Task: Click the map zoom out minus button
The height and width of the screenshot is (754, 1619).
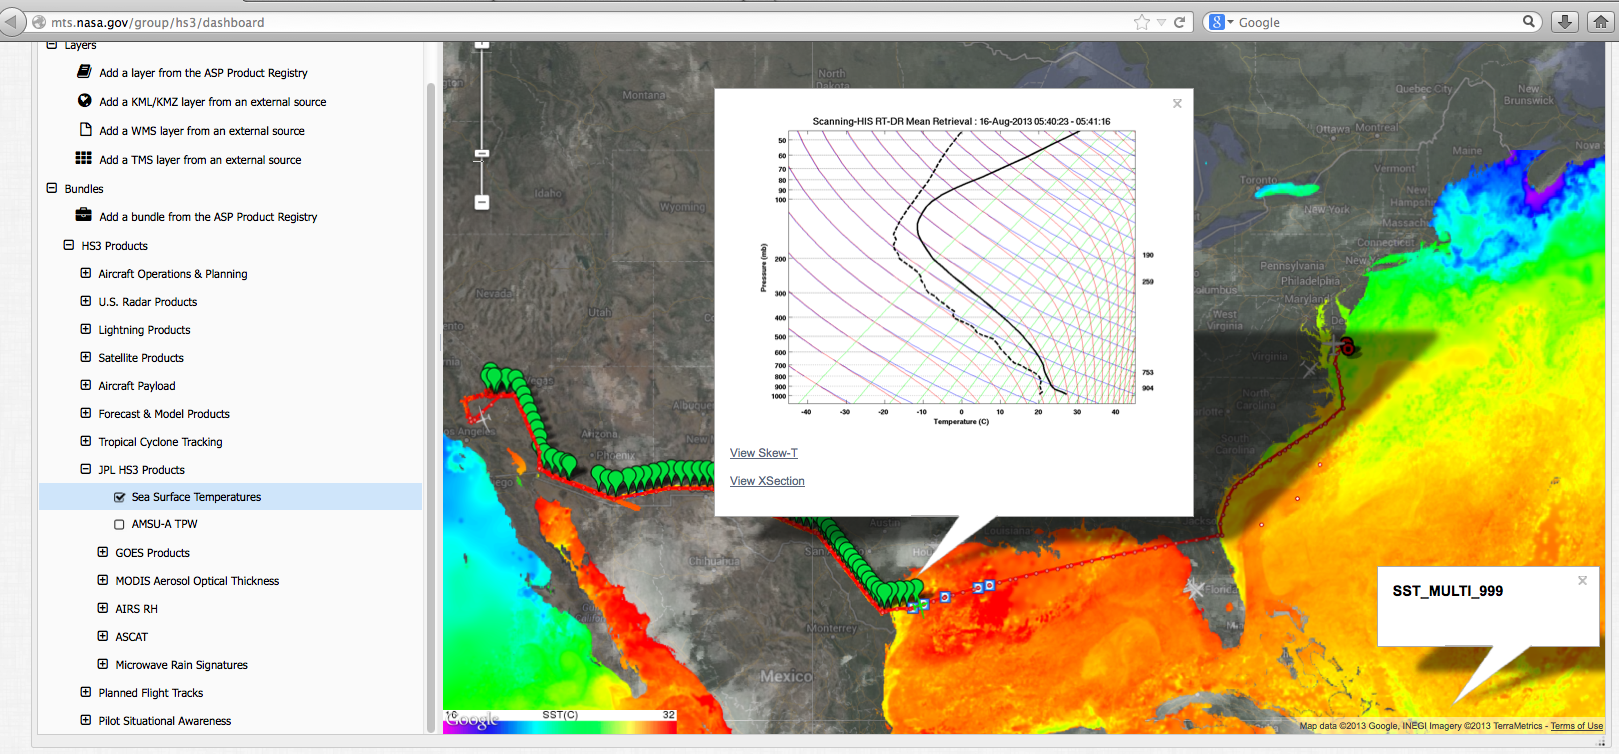Action: [482, 203]
